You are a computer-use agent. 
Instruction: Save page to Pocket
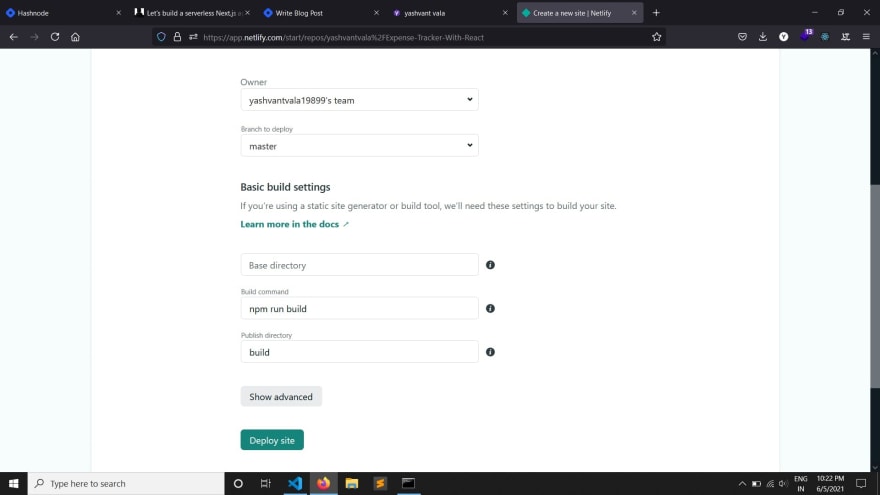click(742, 37)
